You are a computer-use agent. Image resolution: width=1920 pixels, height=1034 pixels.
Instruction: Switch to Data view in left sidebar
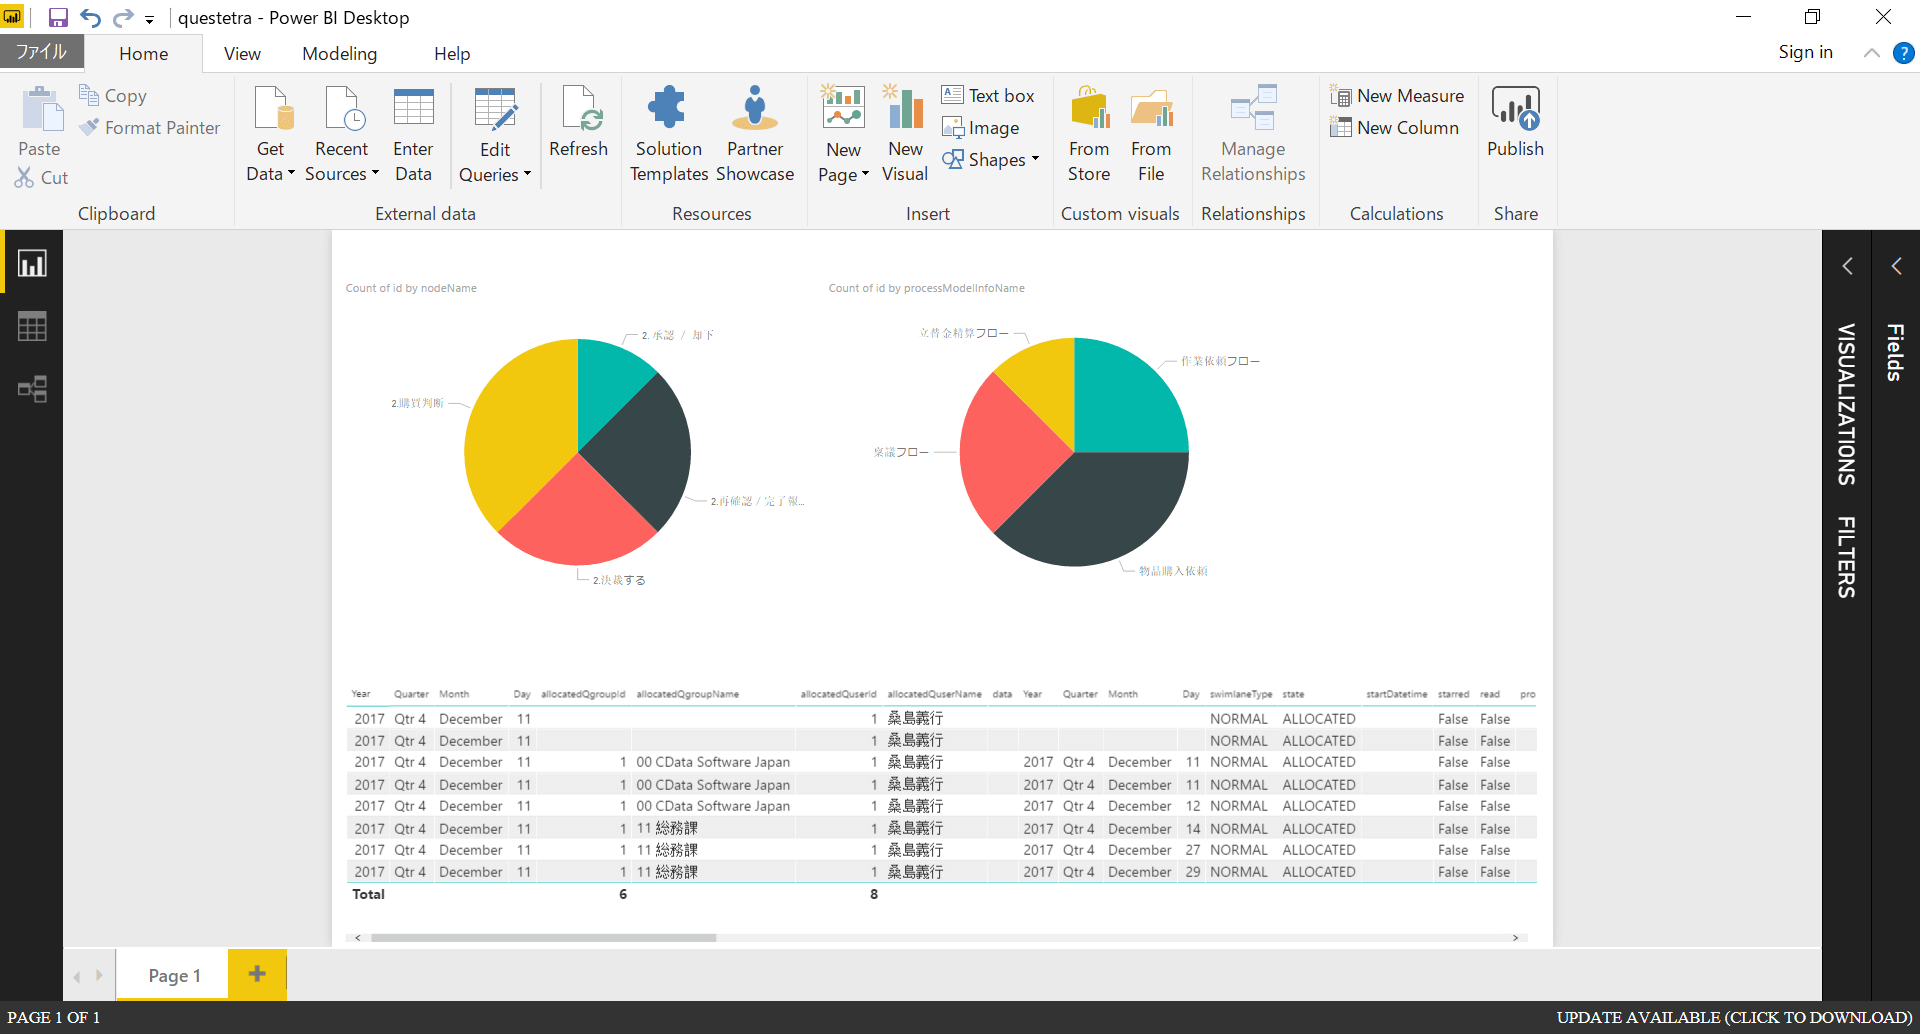tap(32, 327)
